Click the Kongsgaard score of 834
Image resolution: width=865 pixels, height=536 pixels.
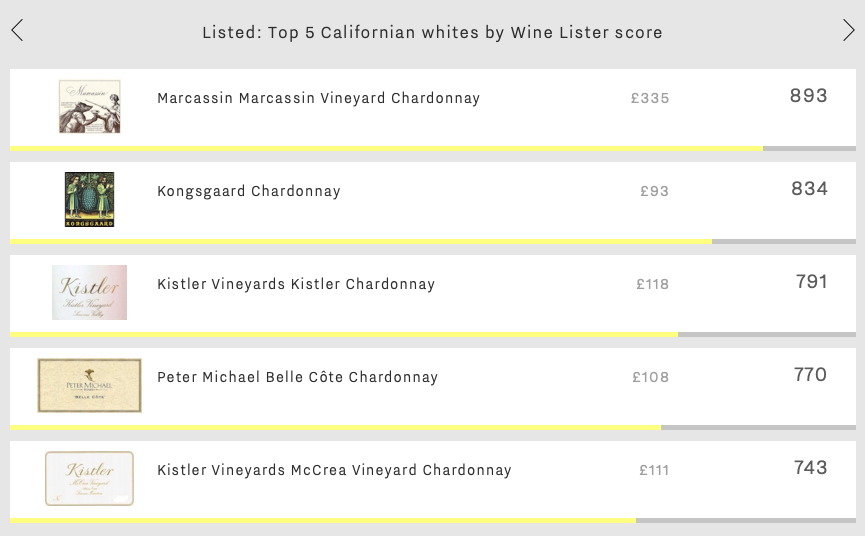click(809, 189)
